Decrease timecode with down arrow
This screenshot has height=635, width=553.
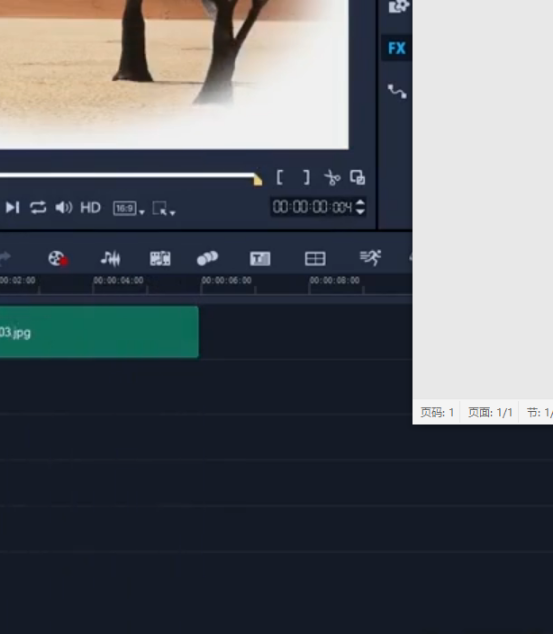pos(360,212)
